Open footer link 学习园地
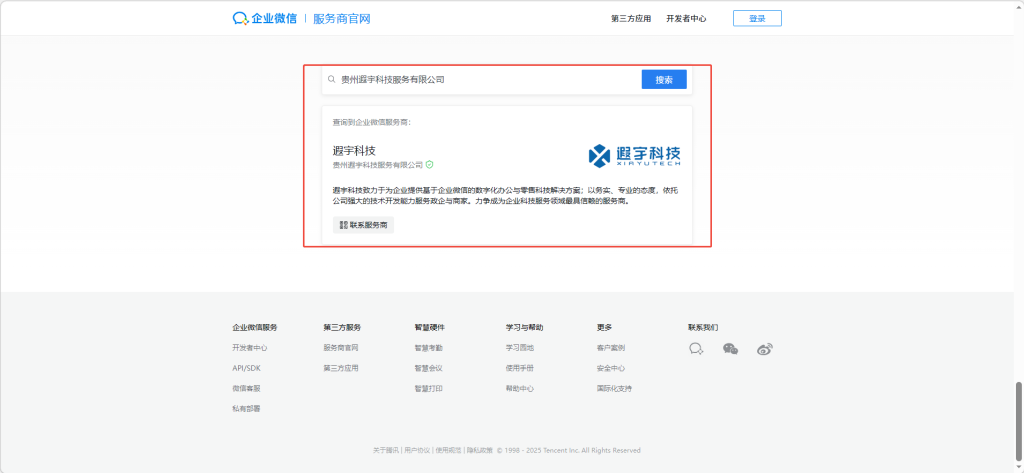Viewport: 1024px width, 473px height. (520, 348)
